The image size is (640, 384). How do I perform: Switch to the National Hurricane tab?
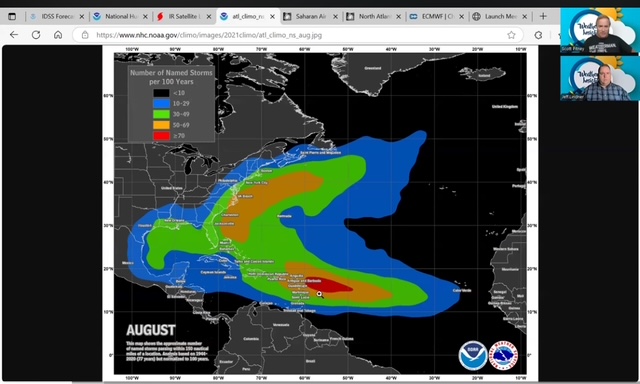[x=121, y=16]
